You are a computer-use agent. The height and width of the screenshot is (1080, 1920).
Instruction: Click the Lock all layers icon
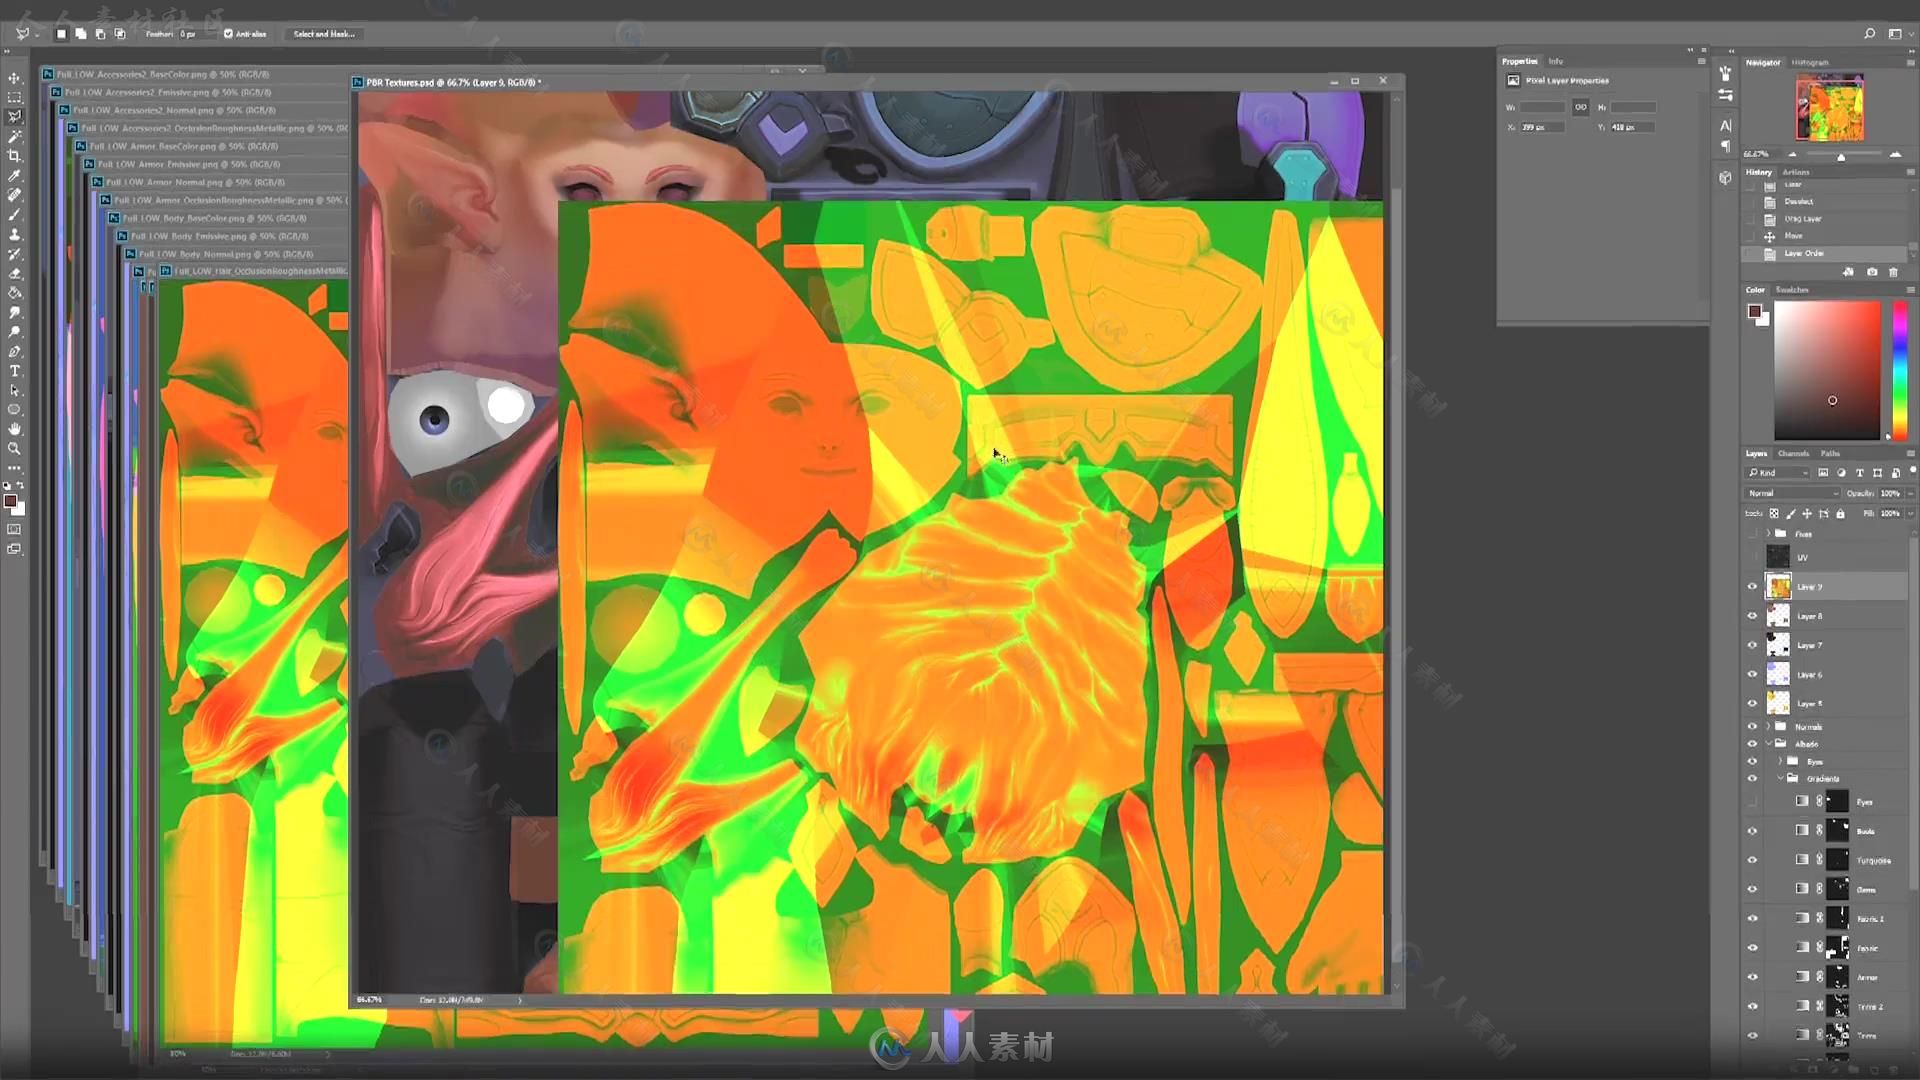[x=1840, y=514]
